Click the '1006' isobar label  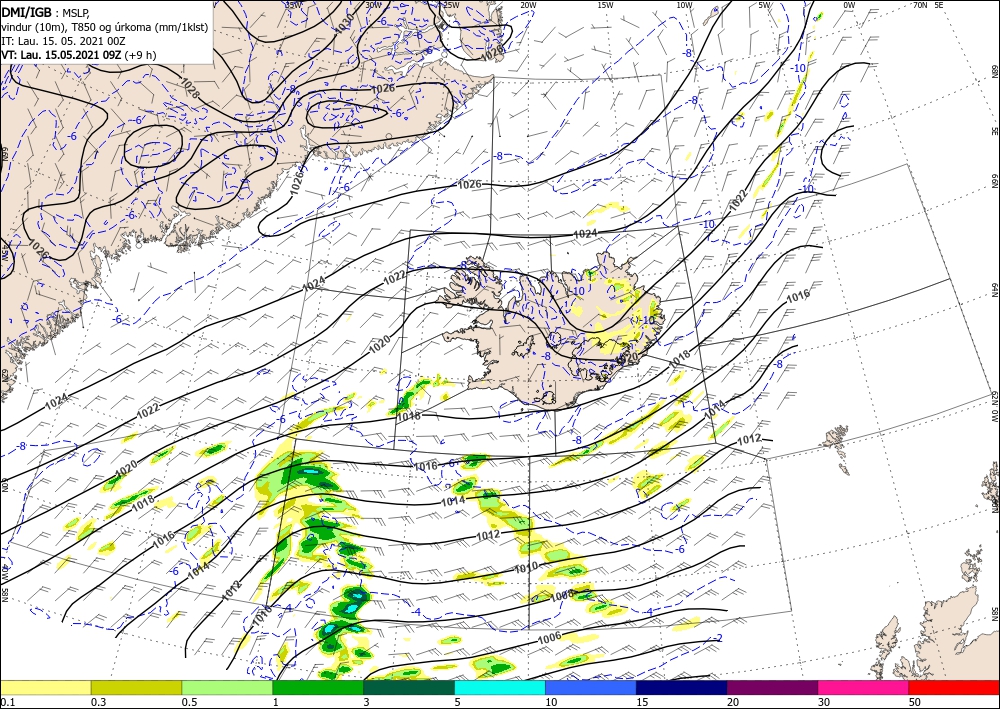coord(549,636)
